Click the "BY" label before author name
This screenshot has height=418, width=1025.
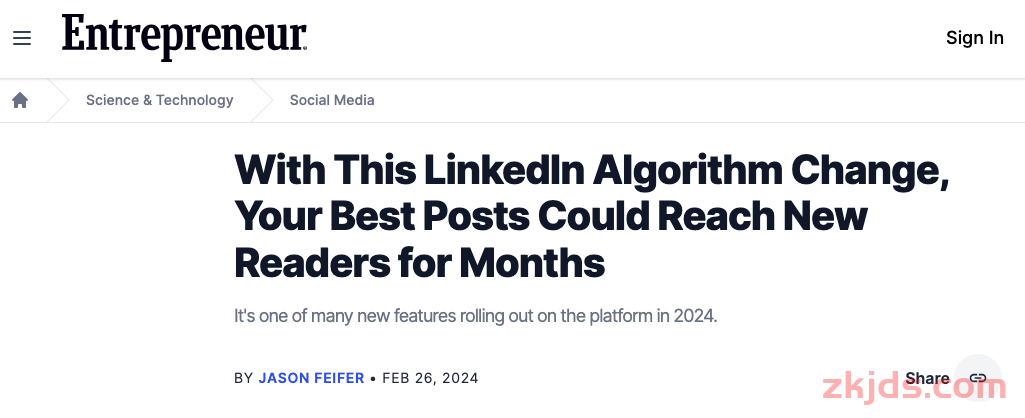pos(243,378)
